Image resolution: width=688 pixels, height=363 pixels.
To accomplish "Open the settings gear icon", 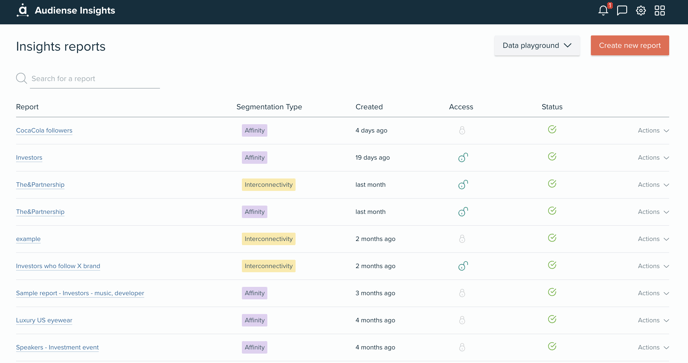I will (641, 11).
